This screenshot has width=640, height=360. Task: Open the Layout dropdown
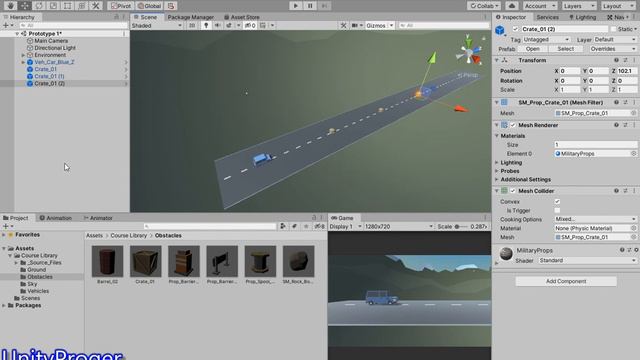618,6
